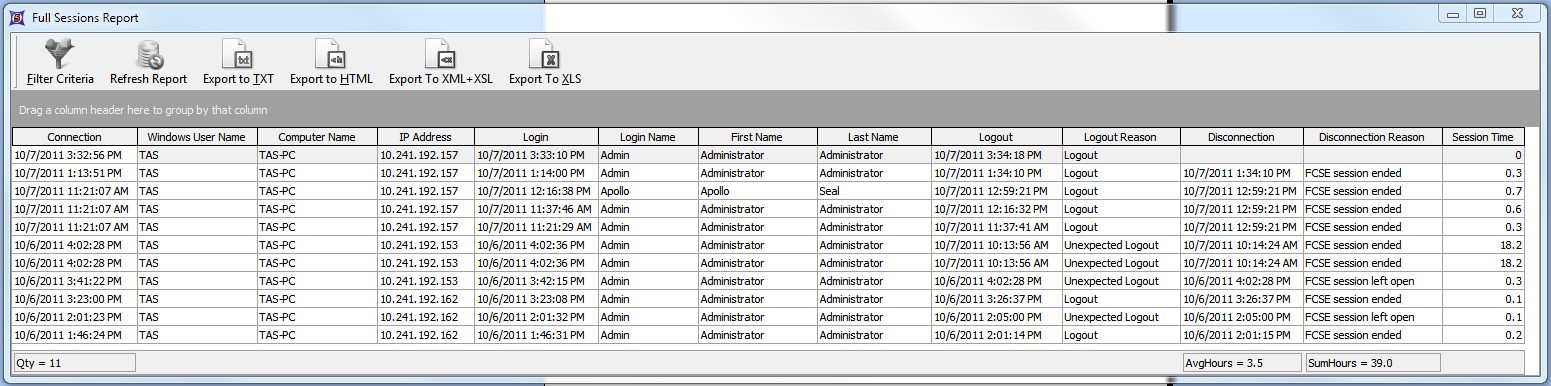Viewport: 1551px width, 386px height.
Task: Click login 10/6/2011 3:42:15 PM cell
Action: (x=536, y=281)
